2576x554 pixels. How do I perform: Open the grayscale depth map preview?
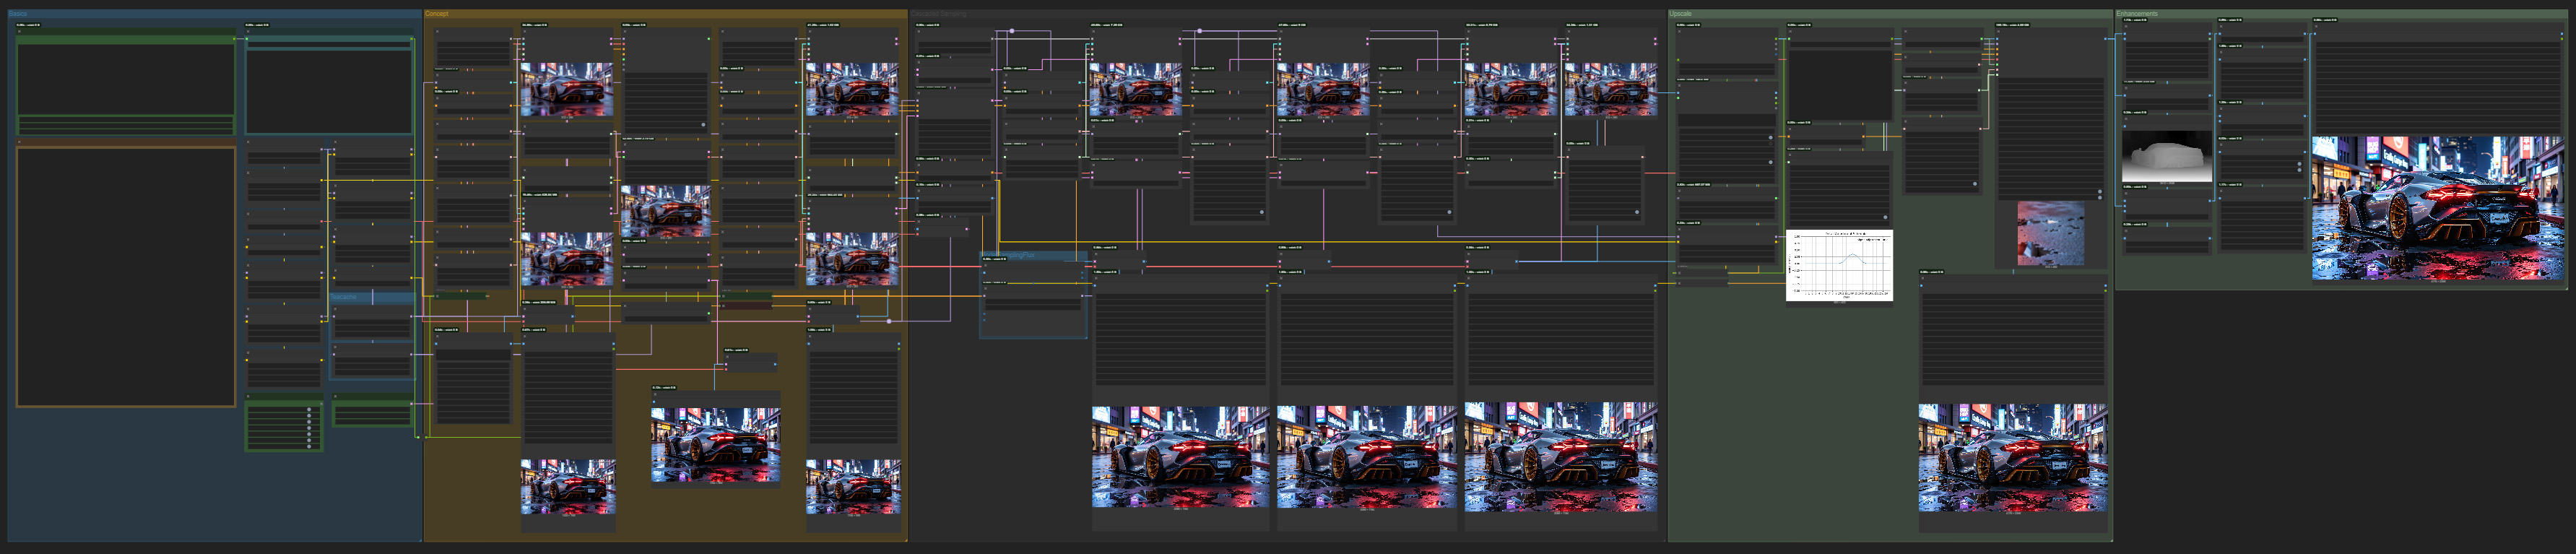point(2167,157)
